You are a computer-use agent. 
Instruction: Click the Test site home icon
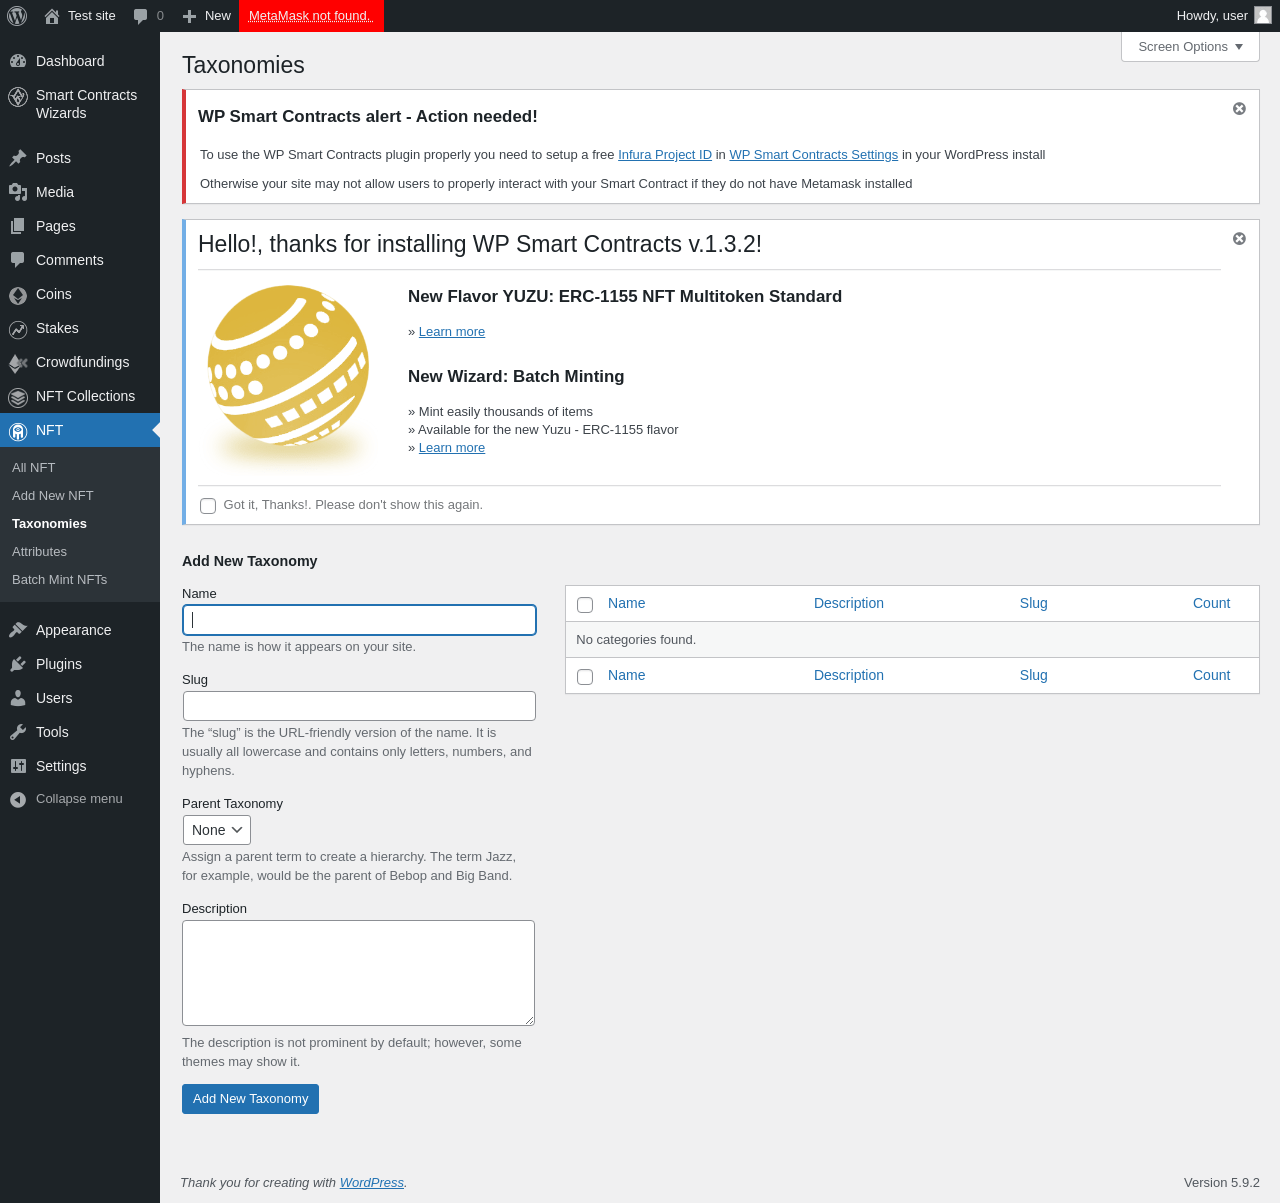[x=52, y=16]
